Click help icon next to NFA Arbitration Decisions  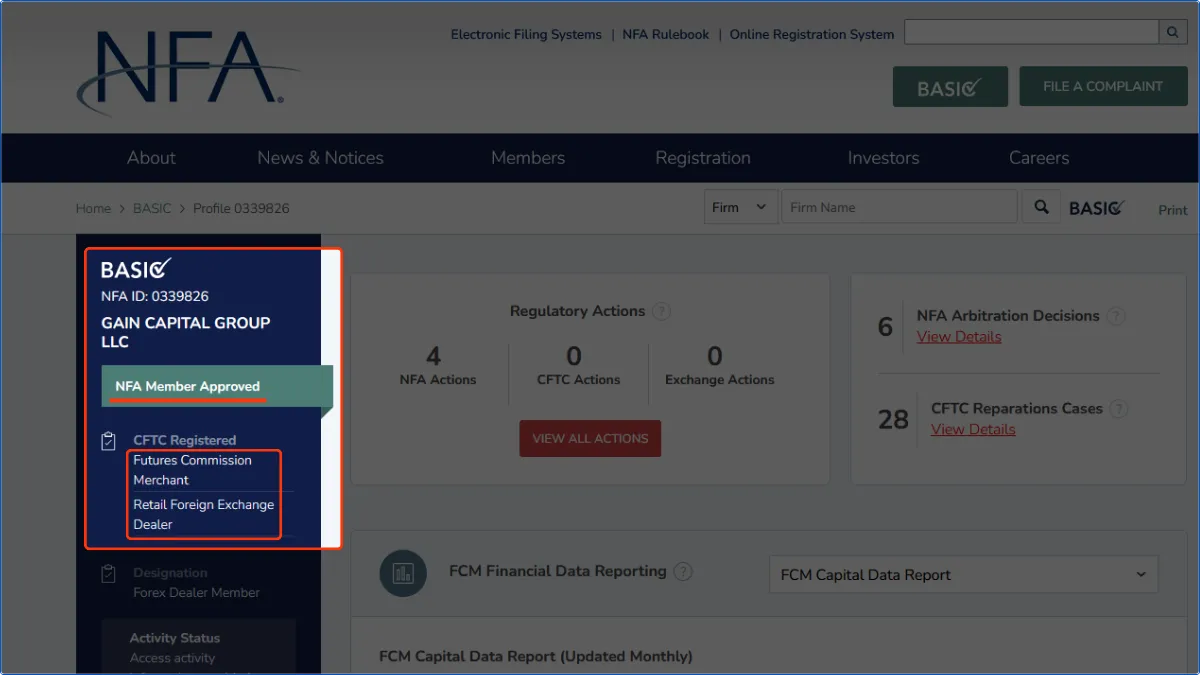click(1116, 316)
